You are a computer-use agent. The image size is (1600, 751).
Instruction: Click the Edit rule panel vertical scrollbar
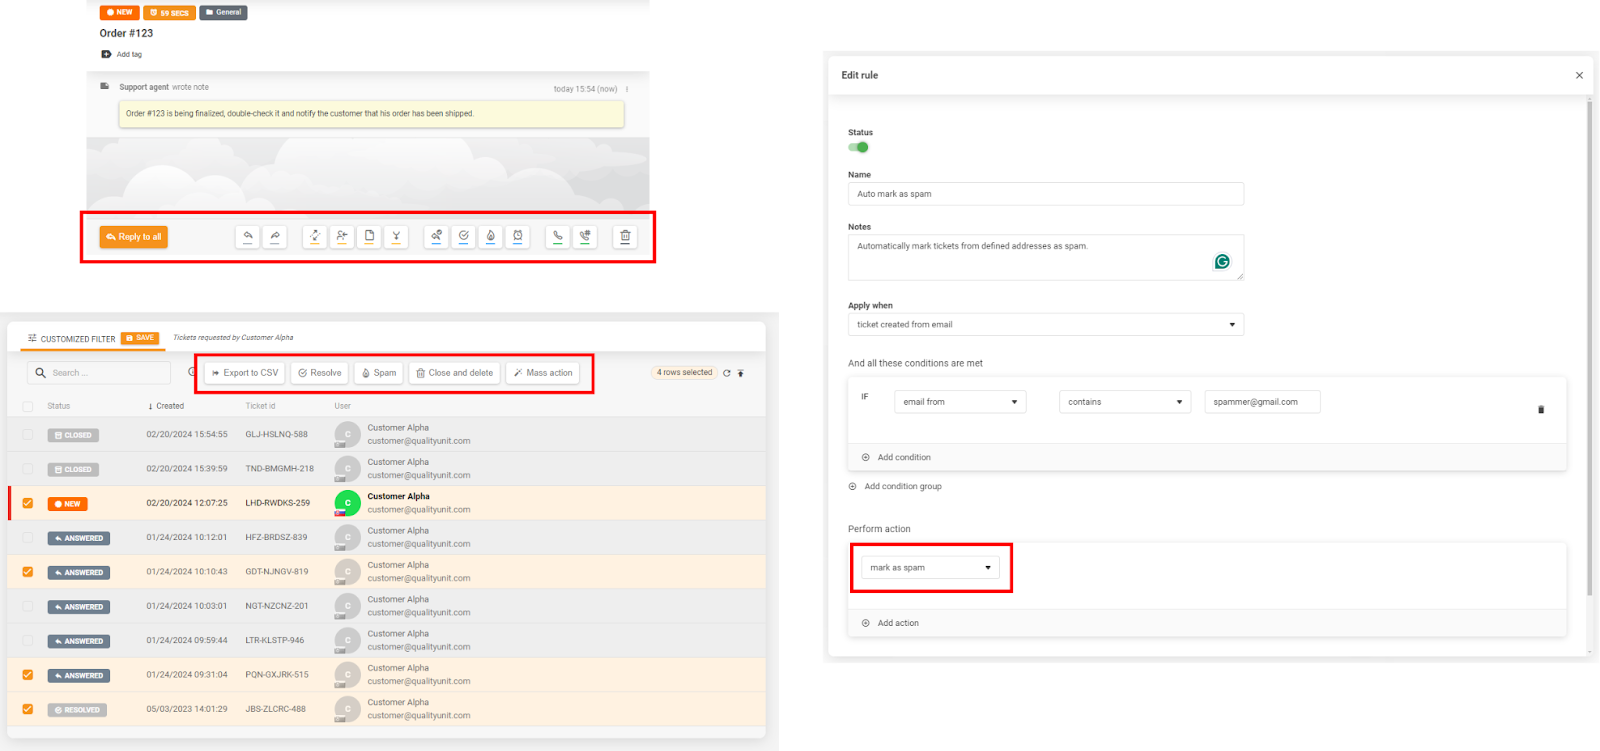(x=1589, y=350)
